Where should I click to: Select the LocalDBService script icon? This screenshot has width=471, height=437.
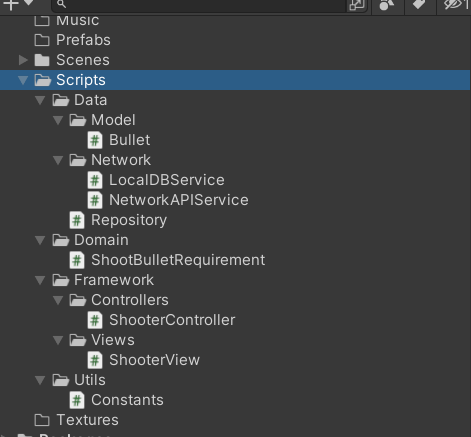tap(95, 180)
